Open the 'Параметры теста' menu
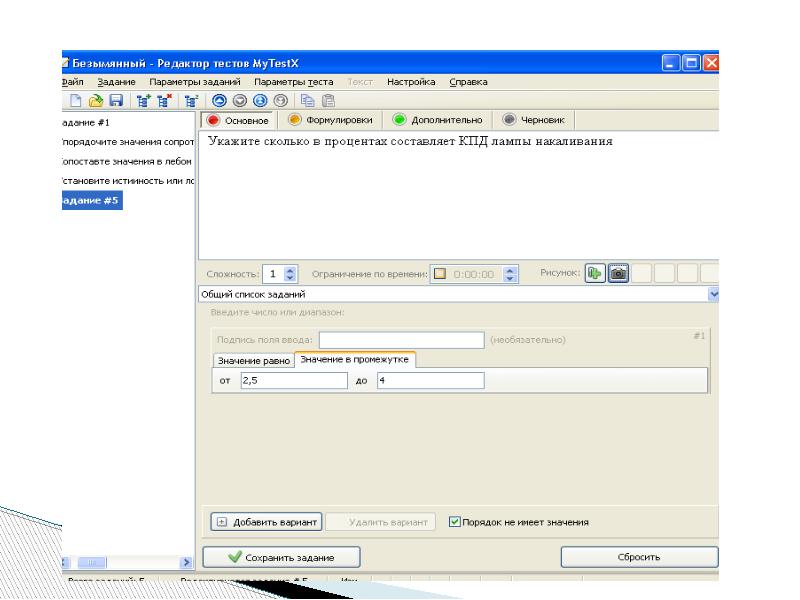 coord(294,80)
